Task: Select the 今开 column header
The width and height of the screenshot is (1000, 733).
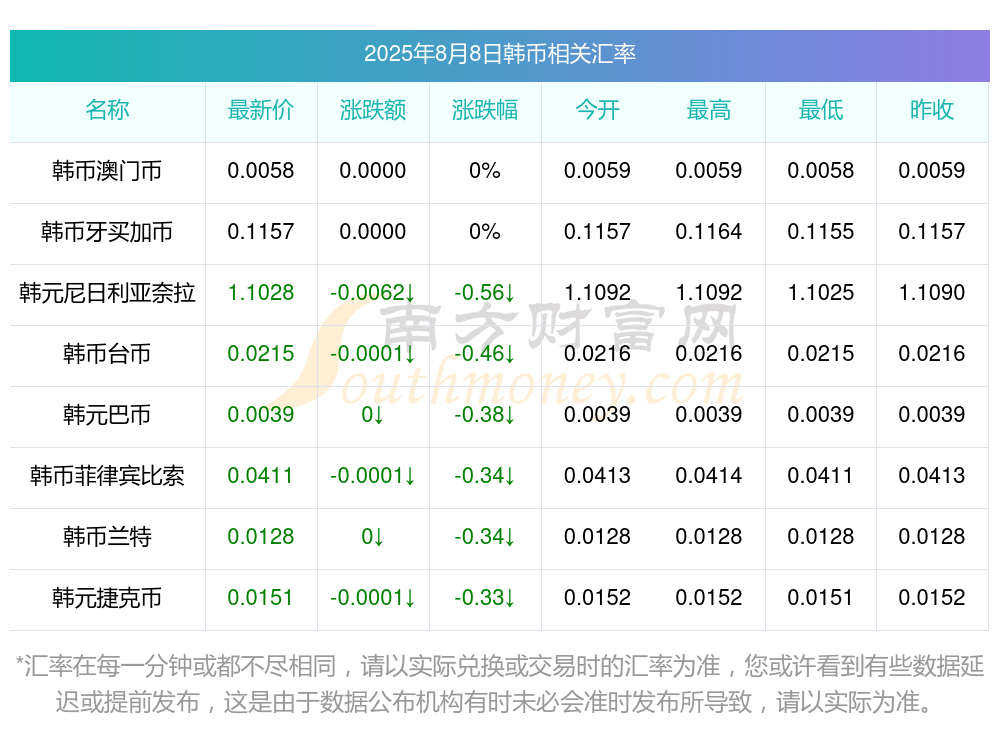Action: (597, 110)
